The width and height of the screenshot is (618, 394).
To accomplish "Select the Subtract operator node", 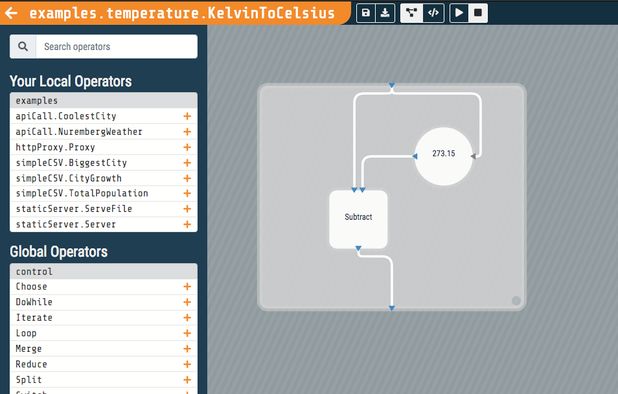I will coord(358,219).
